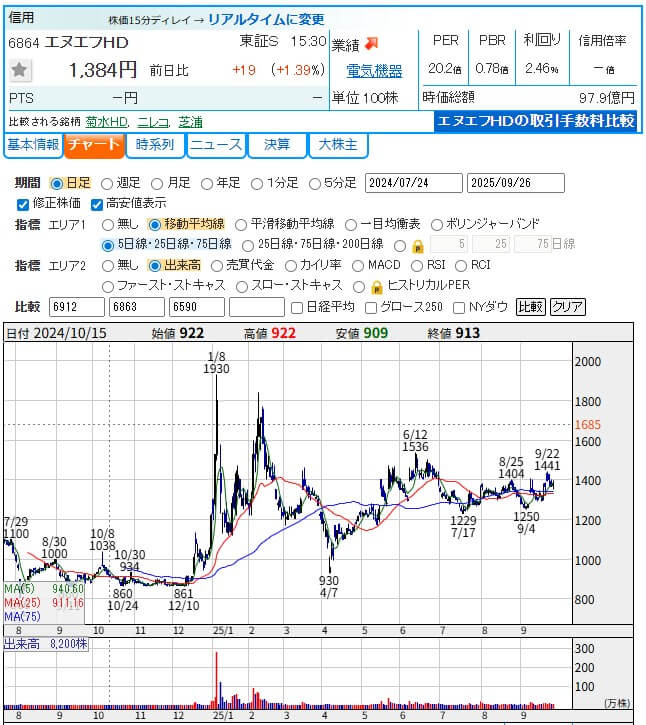Click the エヌエフHDの取引手数料比較 banner

536,121
